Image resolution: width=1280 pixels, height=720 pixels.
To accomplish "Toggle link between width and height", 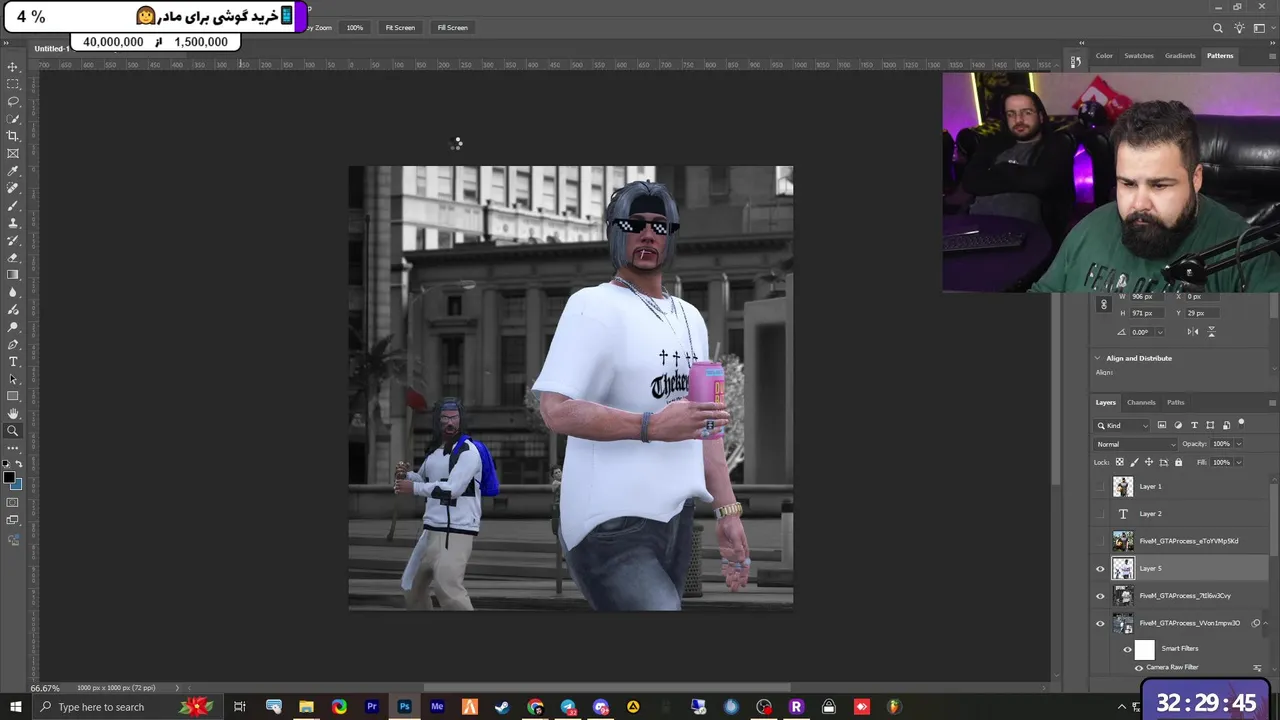I will 1104,305.
